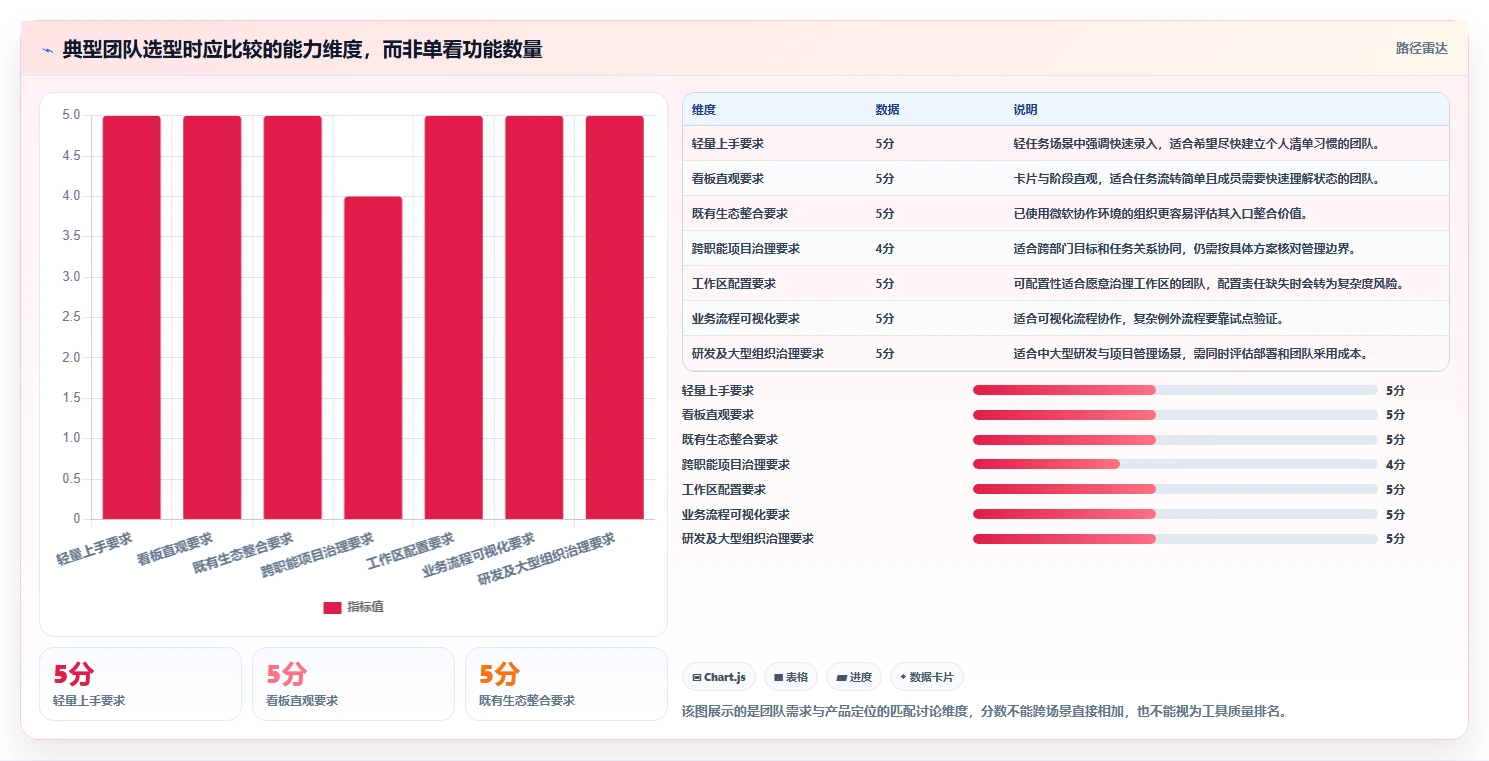1489x761 pixels.
Task: Click the 研发及大型组织治理要求 x-axis label
Action: [x=546, y=558]
